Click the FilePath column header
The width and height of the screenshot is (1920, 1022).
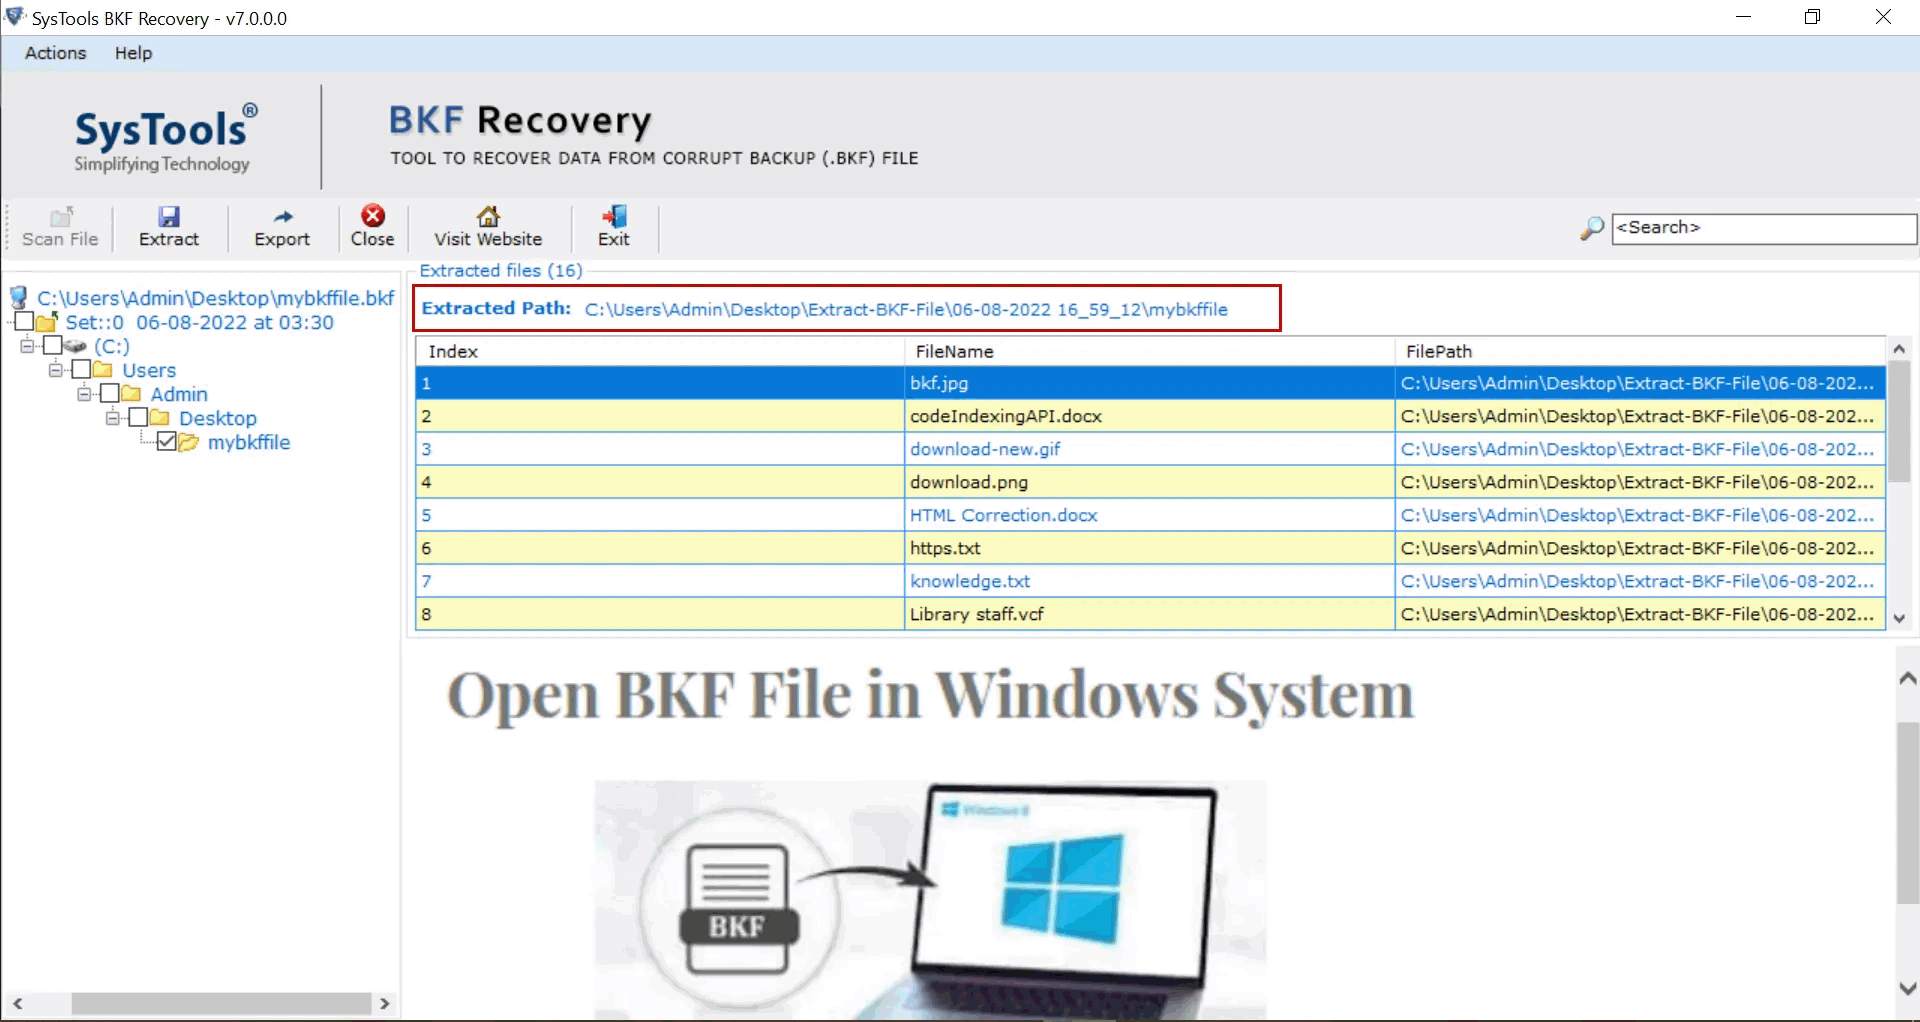click(x=1639, y=351)
